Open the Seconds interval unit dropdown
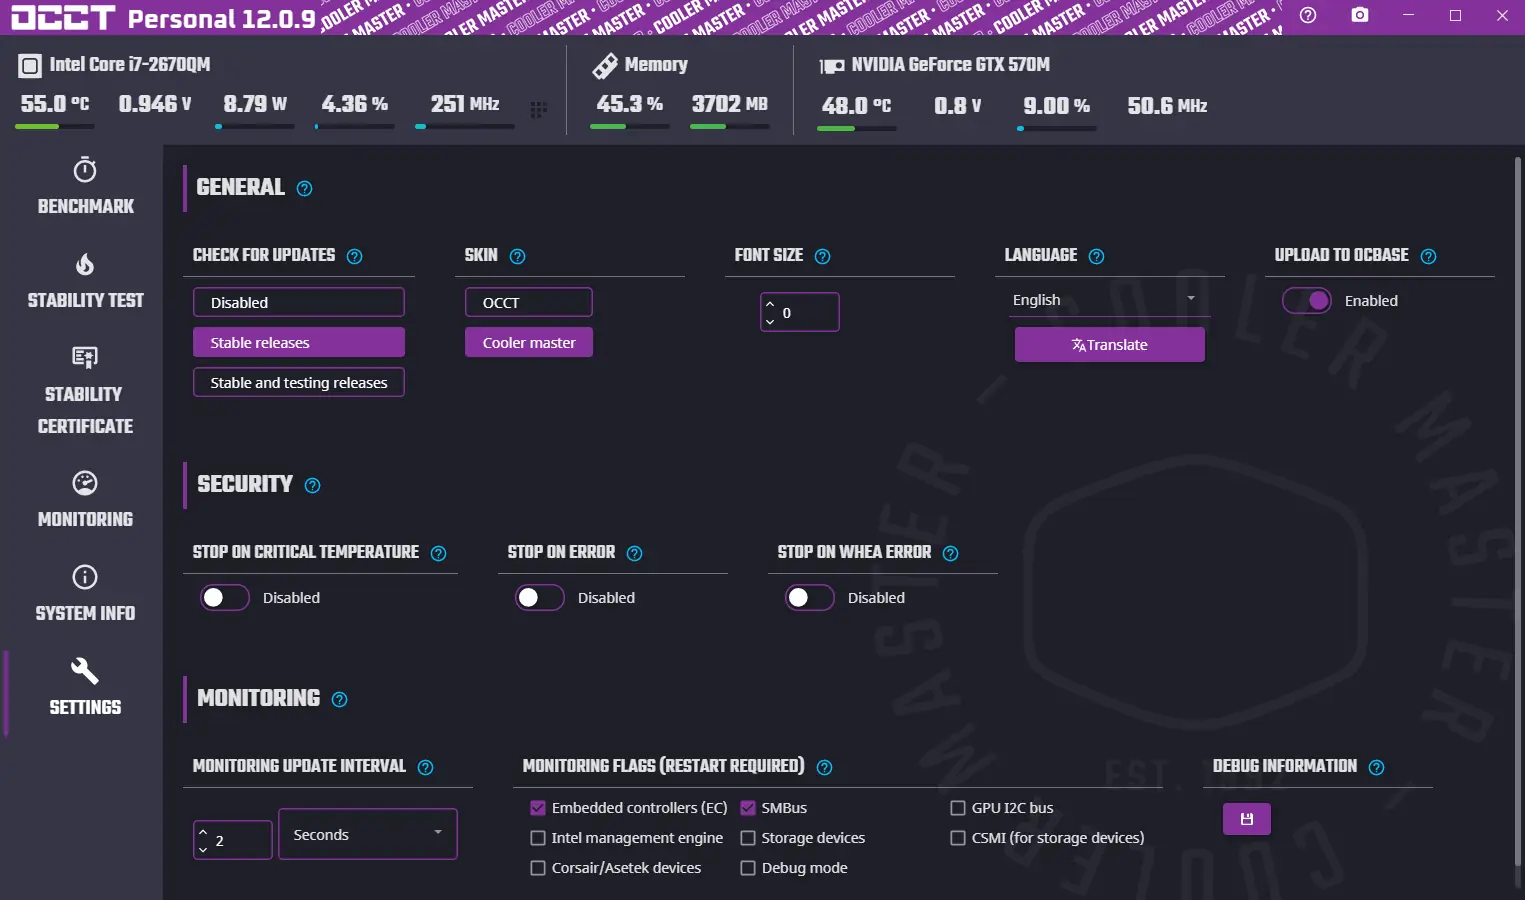Screen dimensions: 1525x900 tap(368, 834)
